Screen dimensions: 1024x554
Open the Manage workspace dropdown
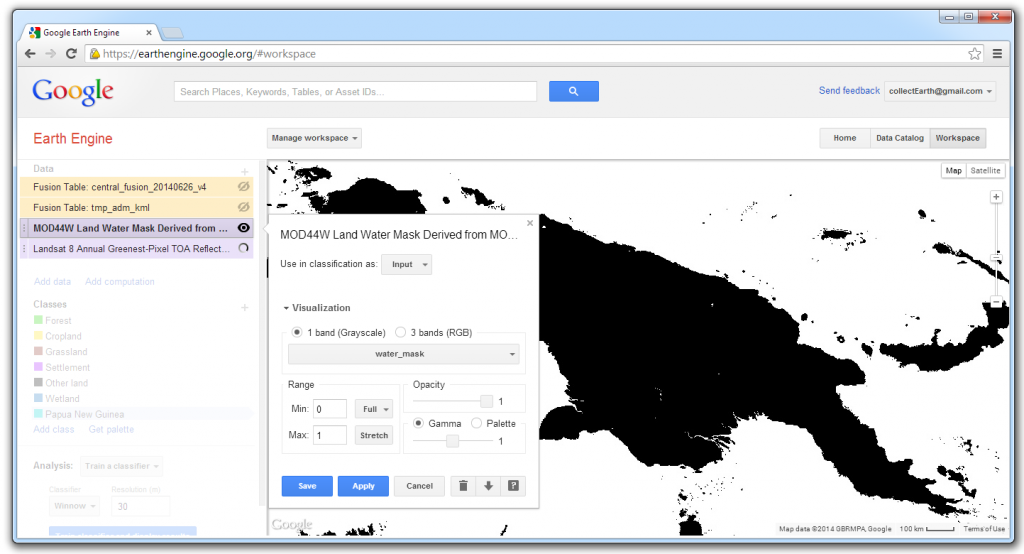pyautogui.click(x=314, y=138)
